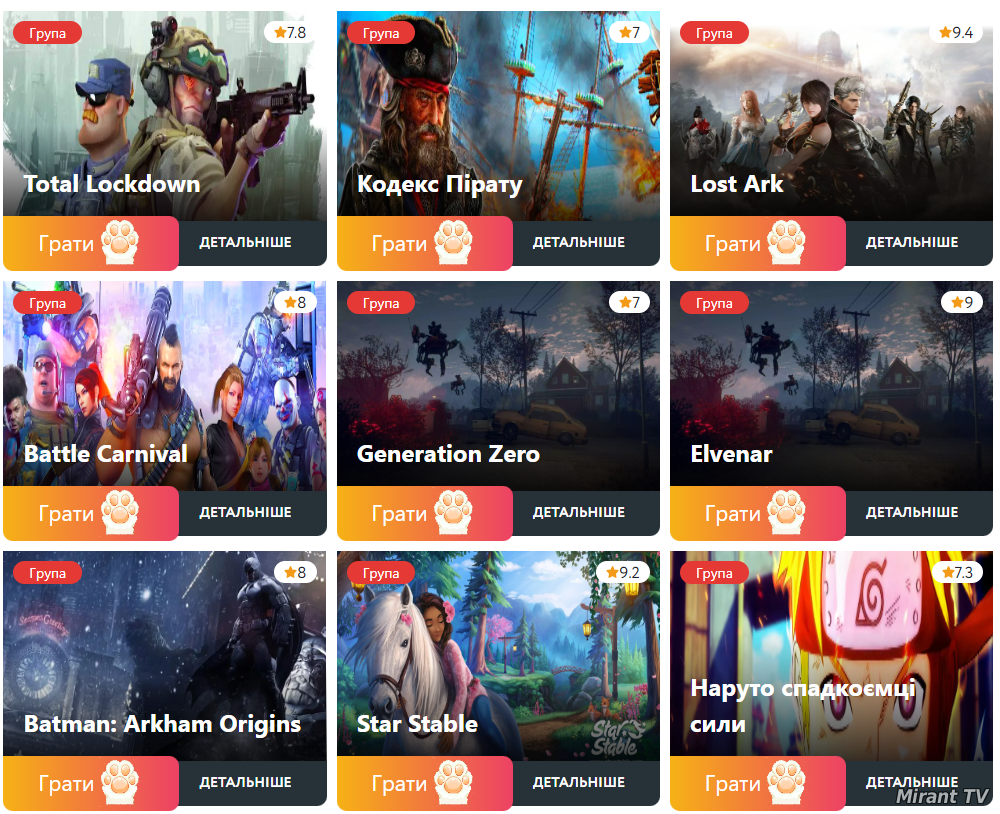Open the Batman: Arkham Origins cover image
The width and height of the screenshot is (1000, 814).
165,655
